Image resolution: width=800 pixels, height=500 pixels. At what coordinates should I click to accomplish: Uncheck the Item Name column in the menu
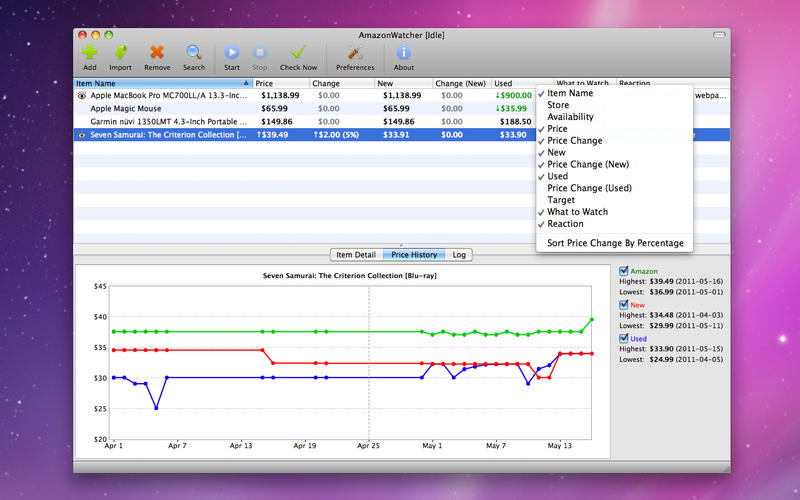[x=615, y=93]
